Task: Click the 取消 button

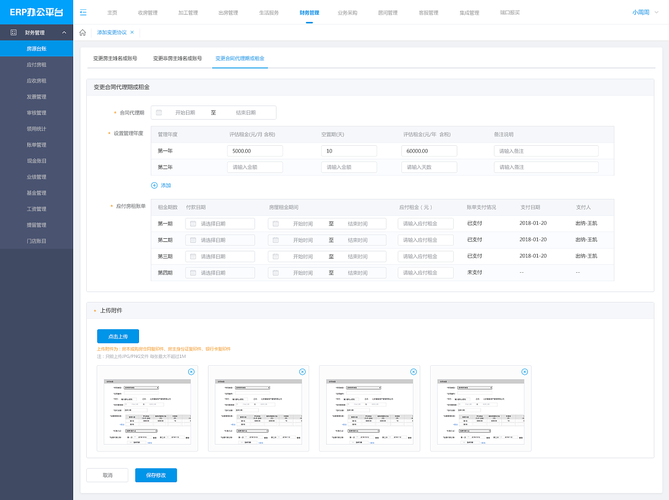Action: pos(107,475)
